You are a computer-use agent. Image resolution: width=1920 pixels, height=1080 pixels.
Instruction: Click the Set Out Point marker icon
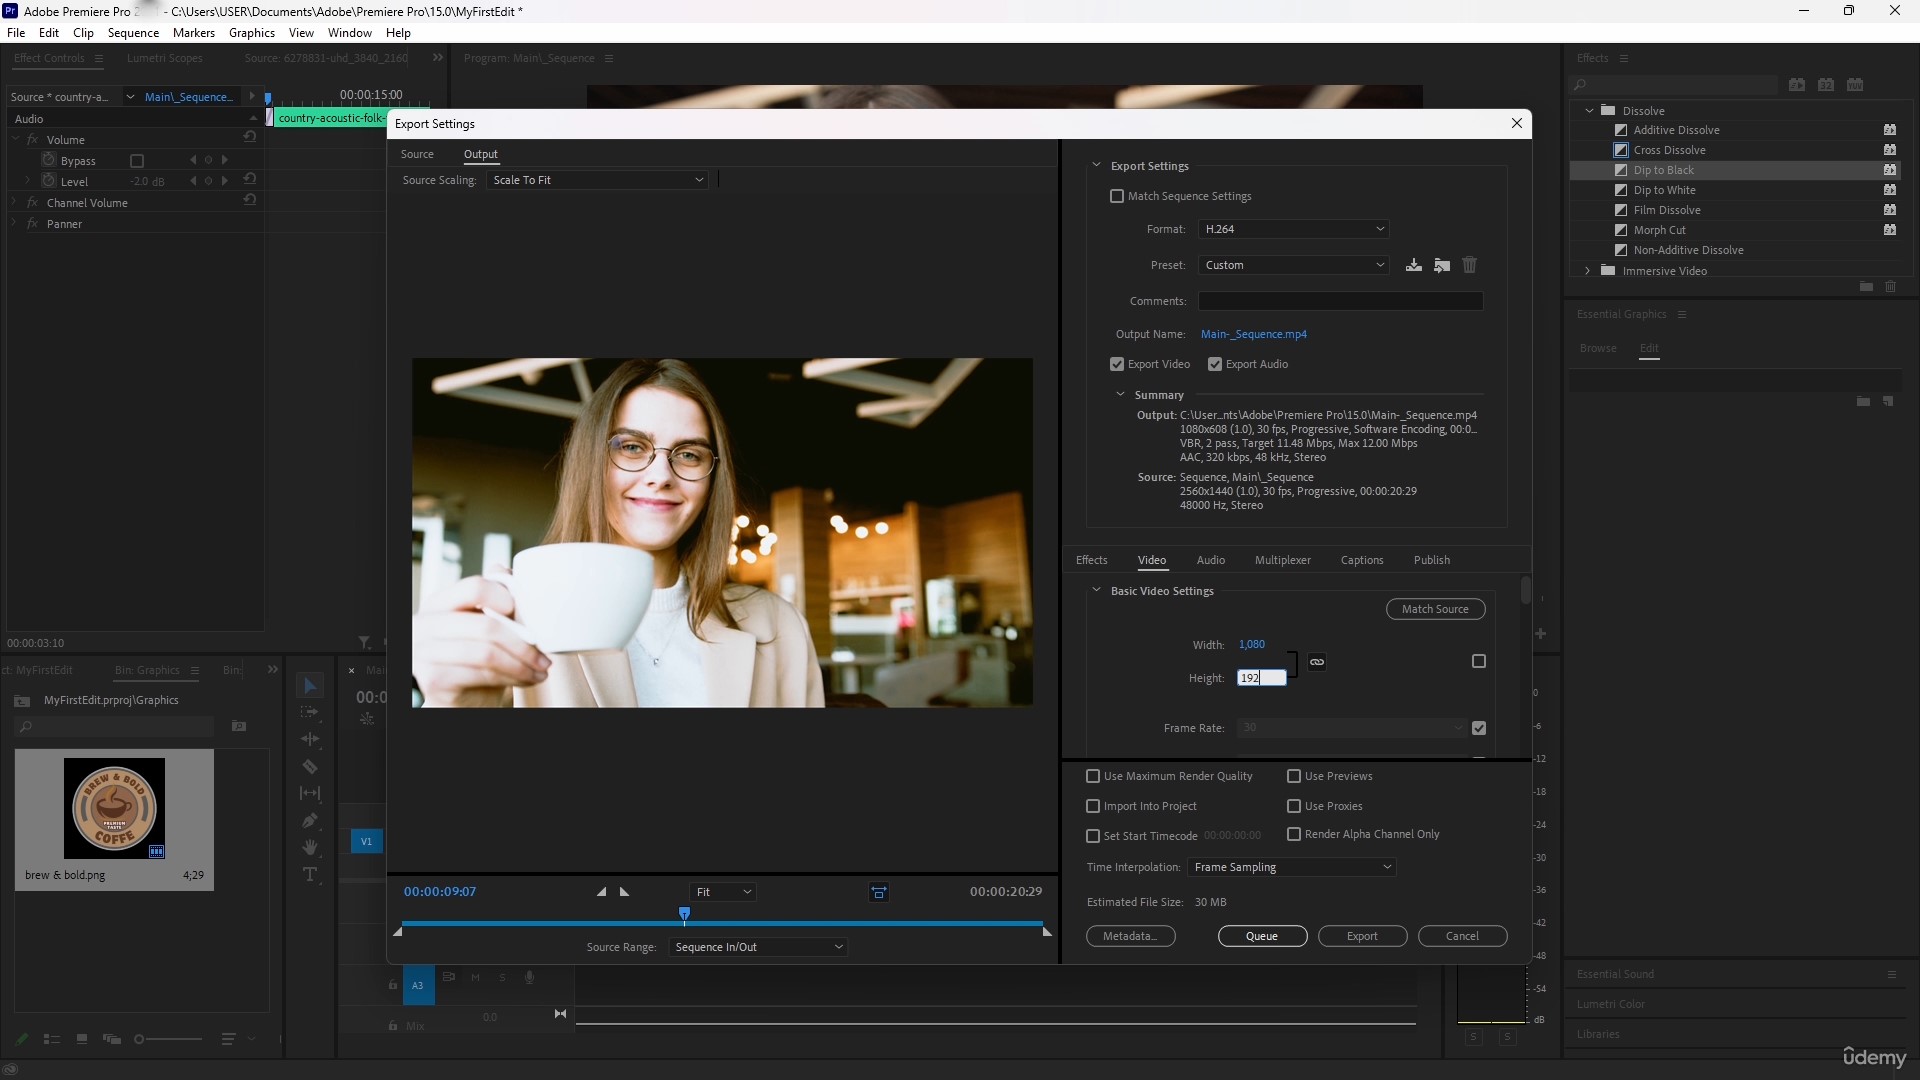[624, 891]
